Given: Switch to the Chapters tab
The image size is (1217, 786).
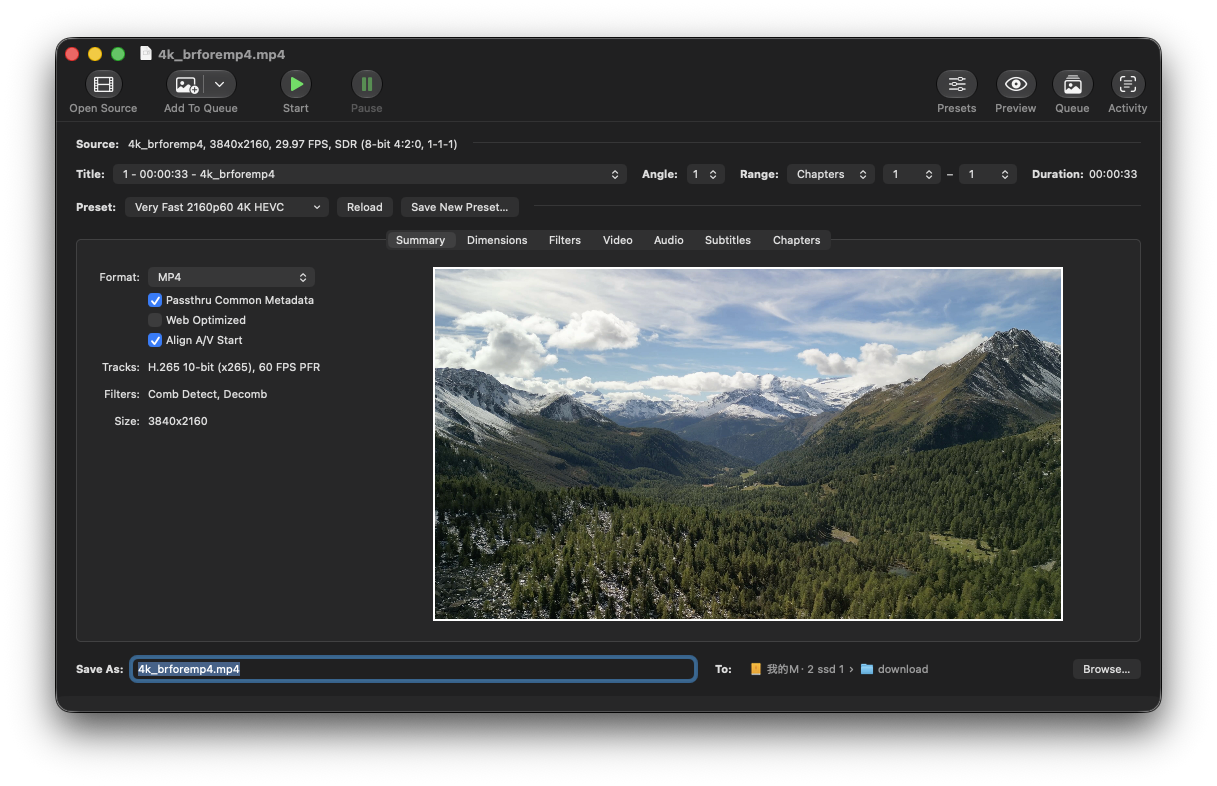Looking at the screenshot, I should (x=796, y=240).
